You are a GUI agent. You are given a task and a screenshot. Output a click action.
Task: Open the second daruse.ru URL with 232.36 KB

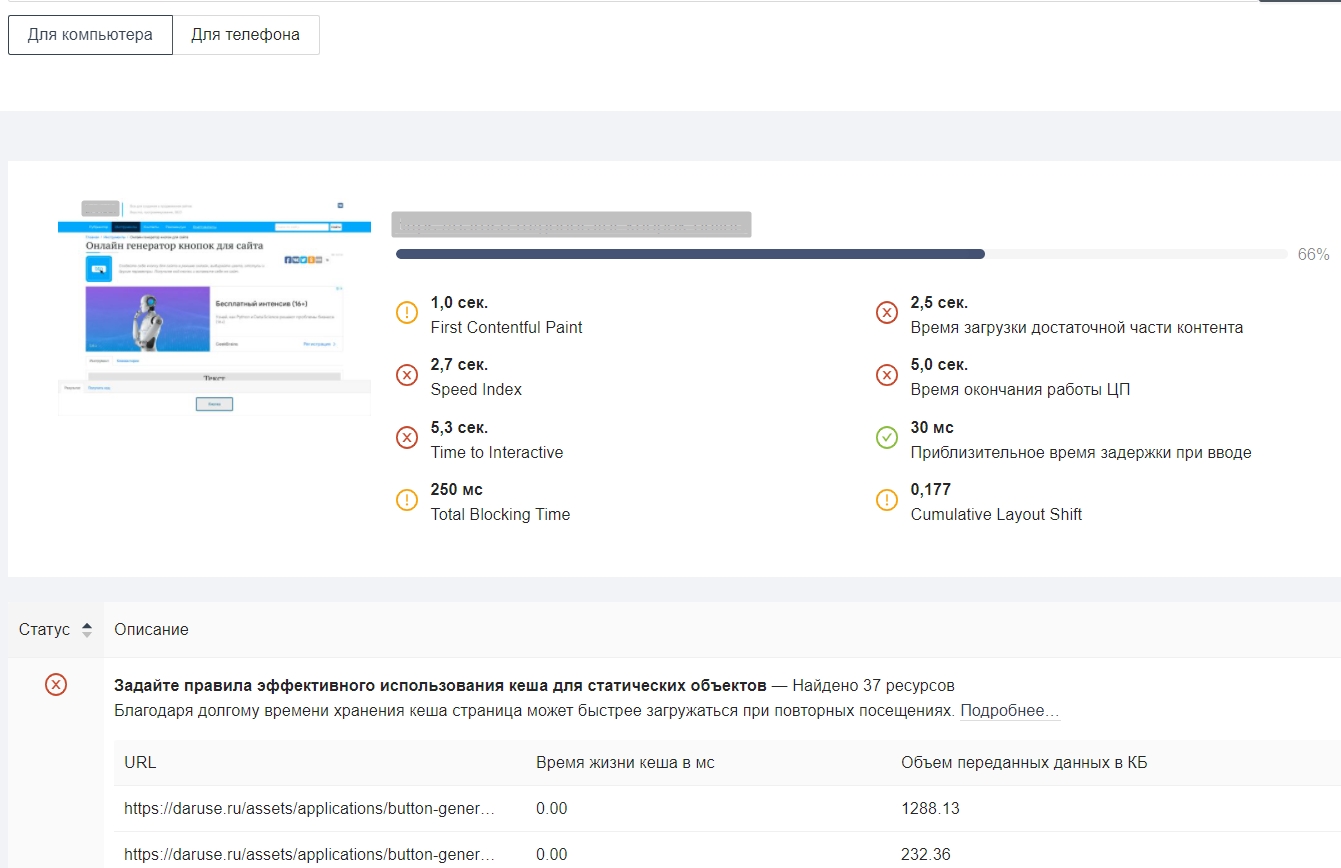pos(309,854)
